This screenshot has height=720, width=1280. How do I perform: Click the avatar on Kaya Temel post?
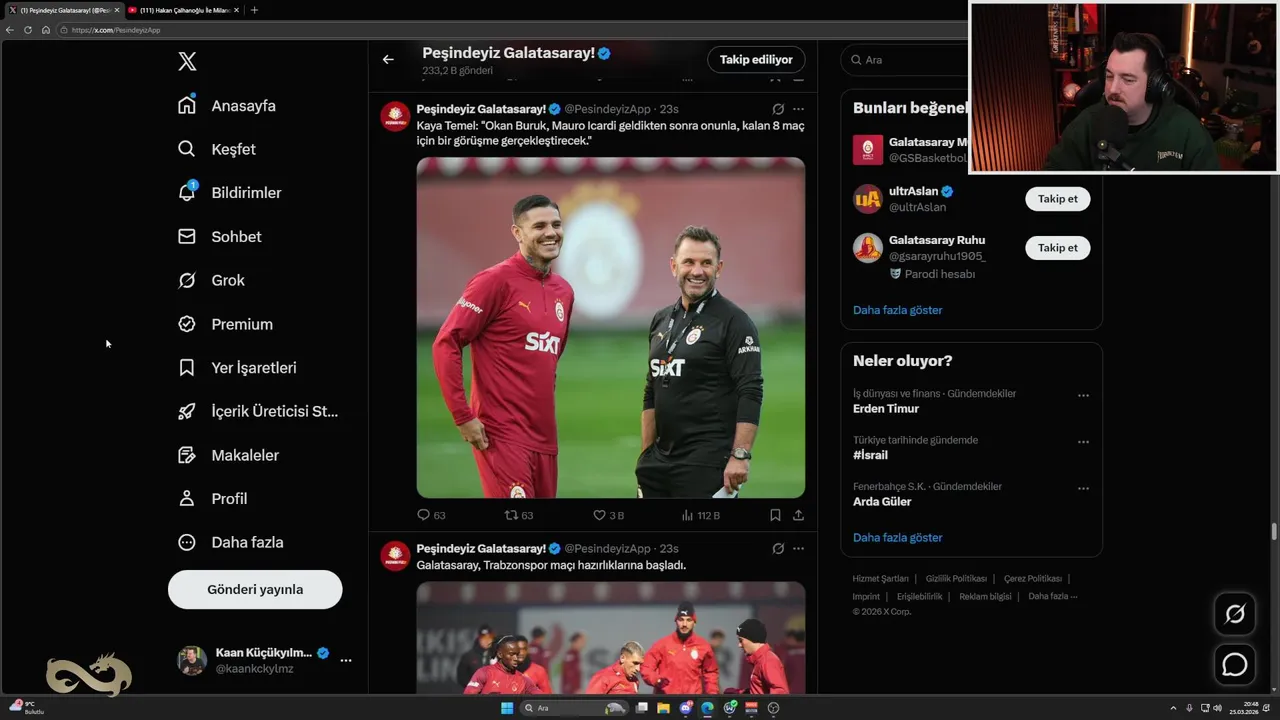395,116
